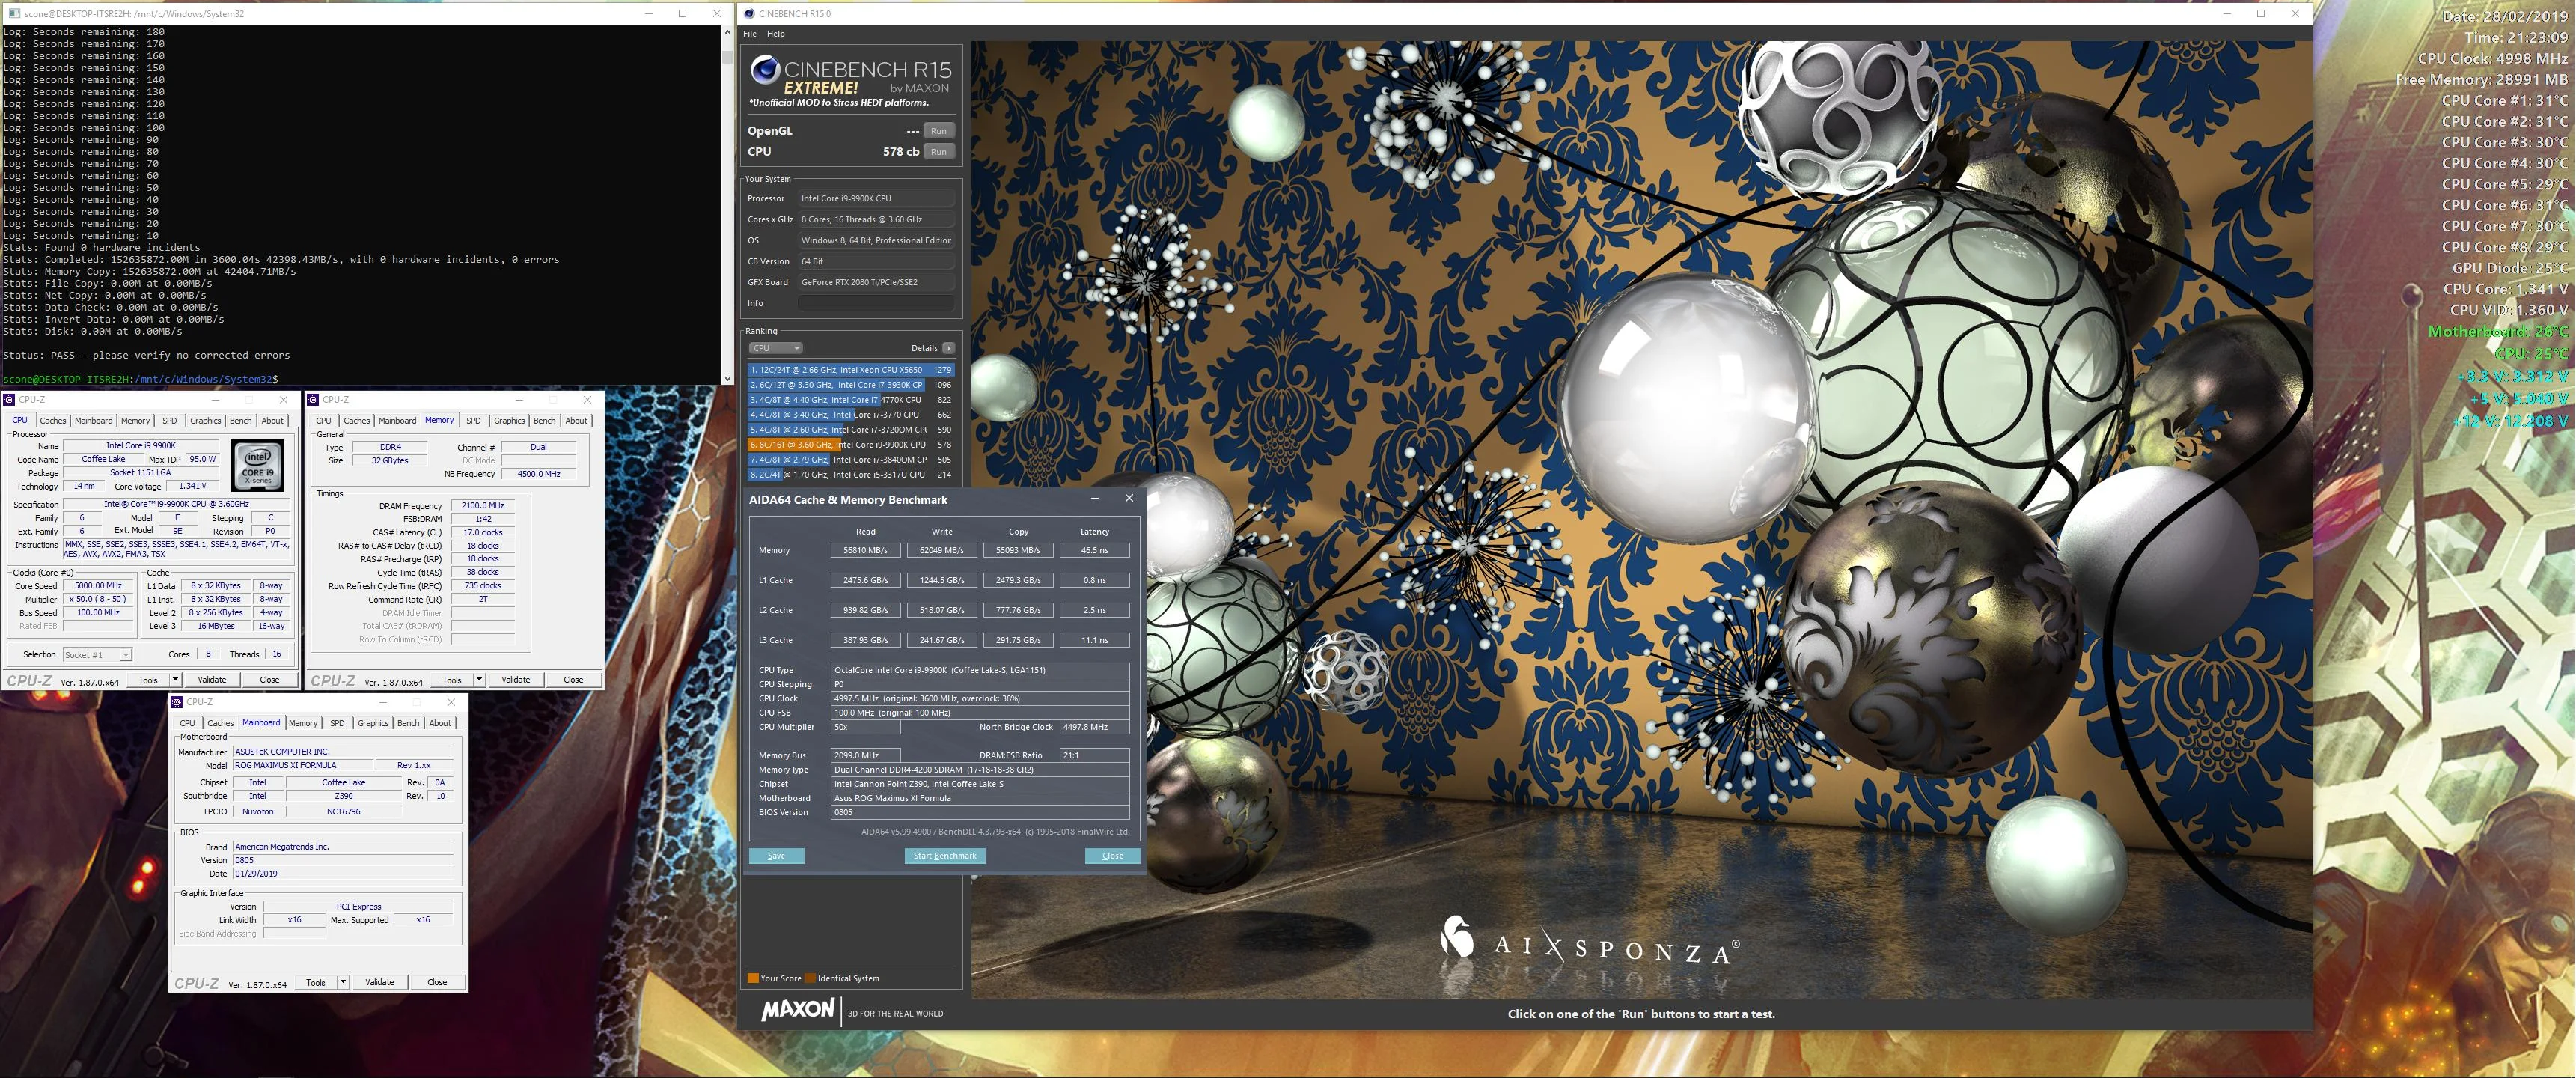Click the terminal icon in the console title bar
The width and height of the screenshot is (2576, 1078).
pos(11,13)
